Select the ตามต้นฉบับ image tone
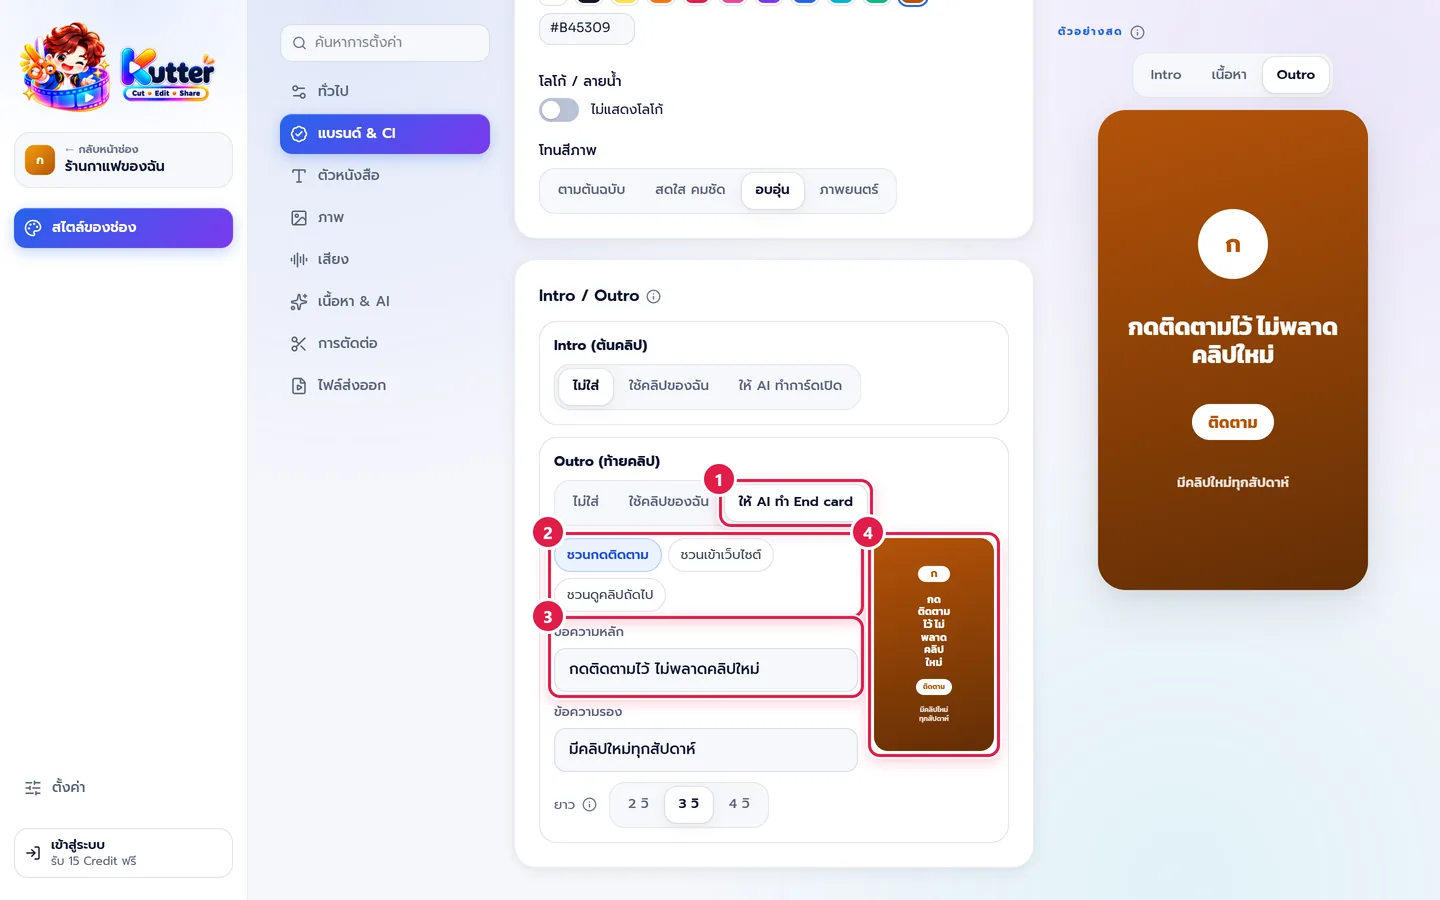The image size is (1440, 900). [x=591, y=190]
